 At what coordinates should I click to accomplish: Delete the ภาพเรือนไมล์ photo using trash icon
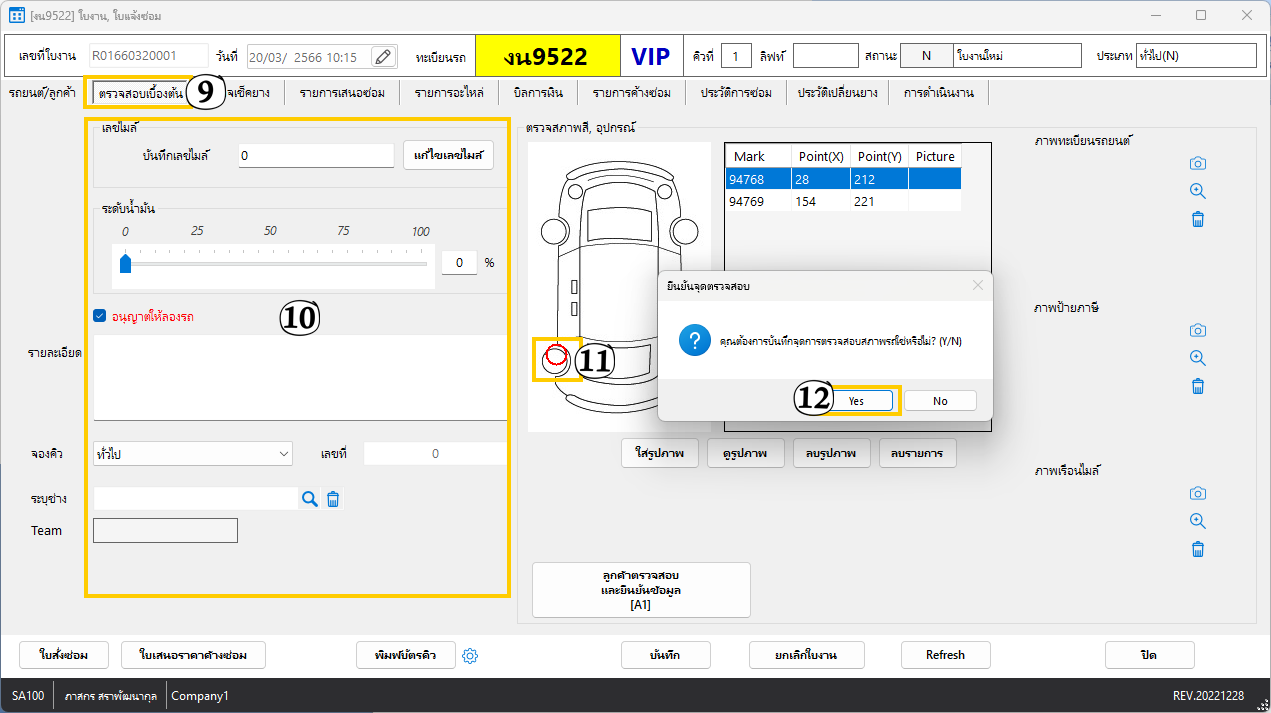click(1197, 549)
